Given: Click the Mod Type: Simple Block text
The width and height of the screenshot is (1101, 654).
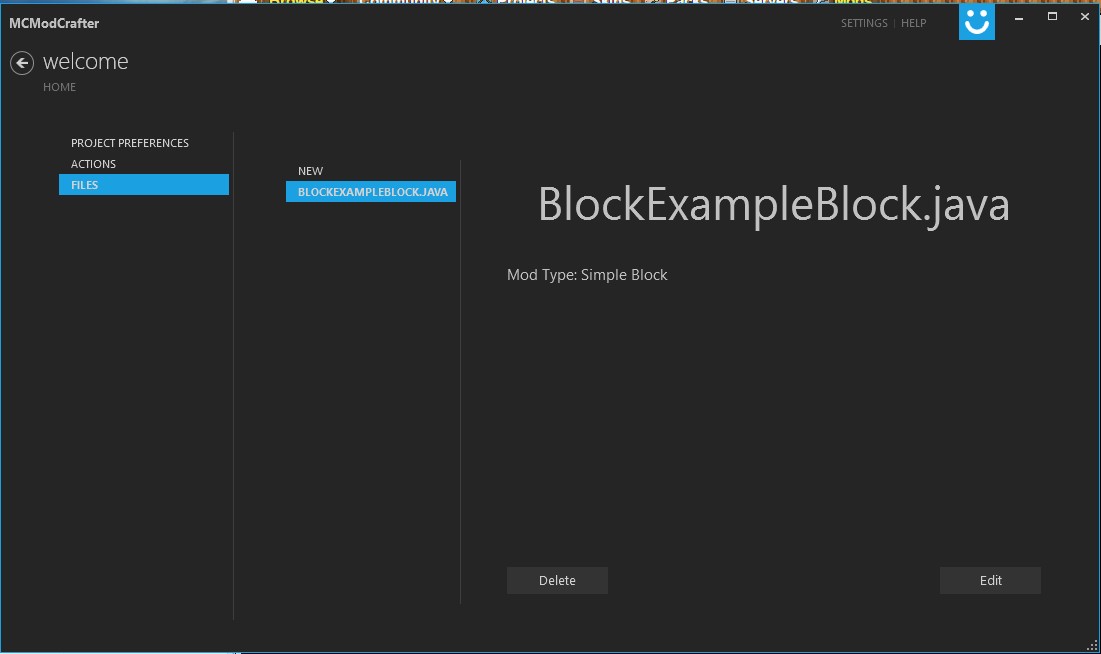Looking at the screenshot, I should pos(587,275).
